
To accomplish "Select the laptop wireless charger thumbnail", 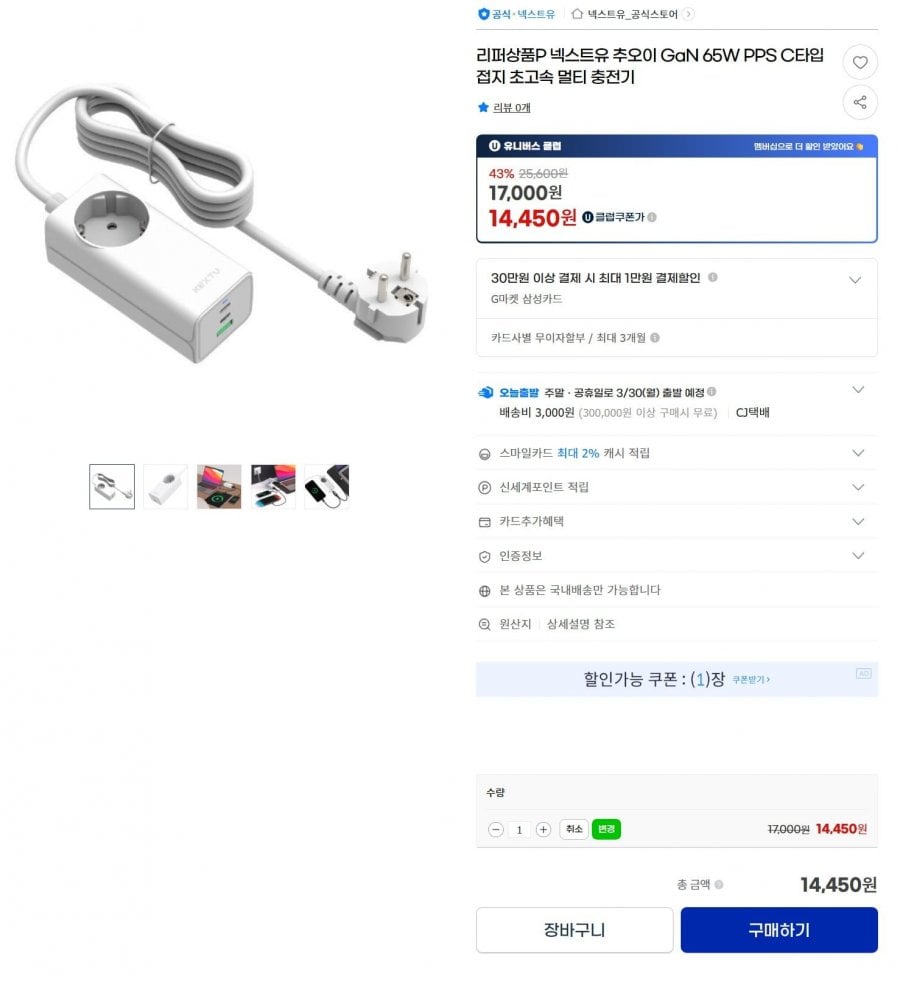I will tap(219, 487).
